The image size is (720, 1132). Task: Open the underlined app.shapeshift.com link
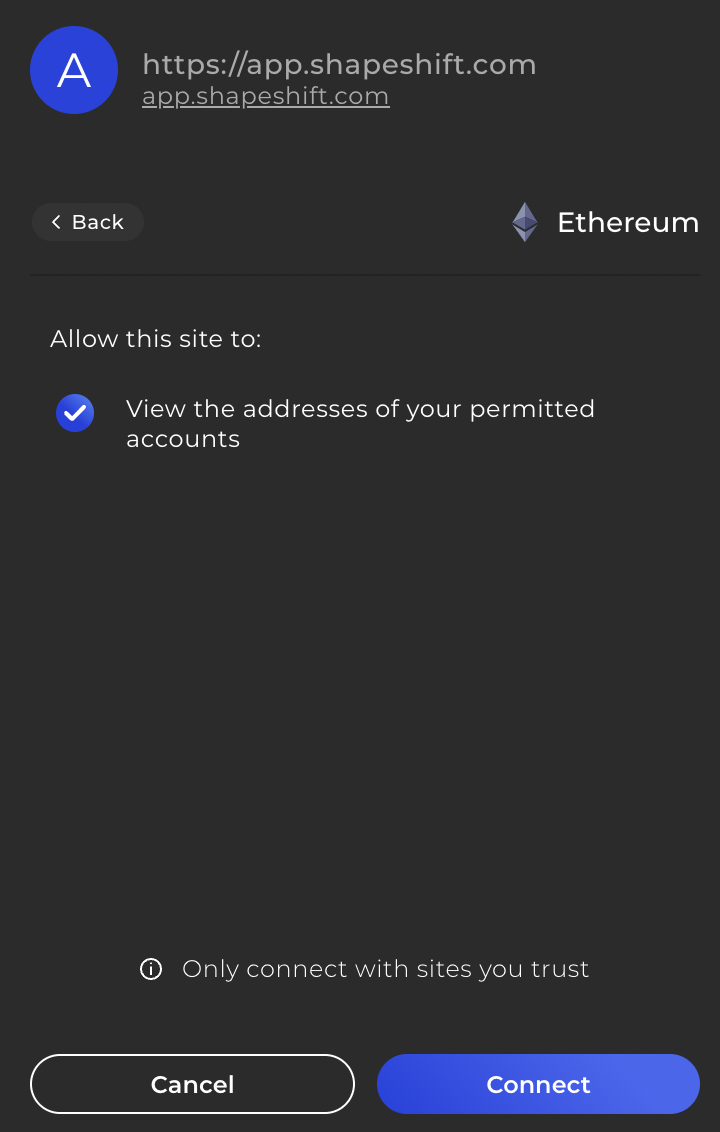click(266, 96)
